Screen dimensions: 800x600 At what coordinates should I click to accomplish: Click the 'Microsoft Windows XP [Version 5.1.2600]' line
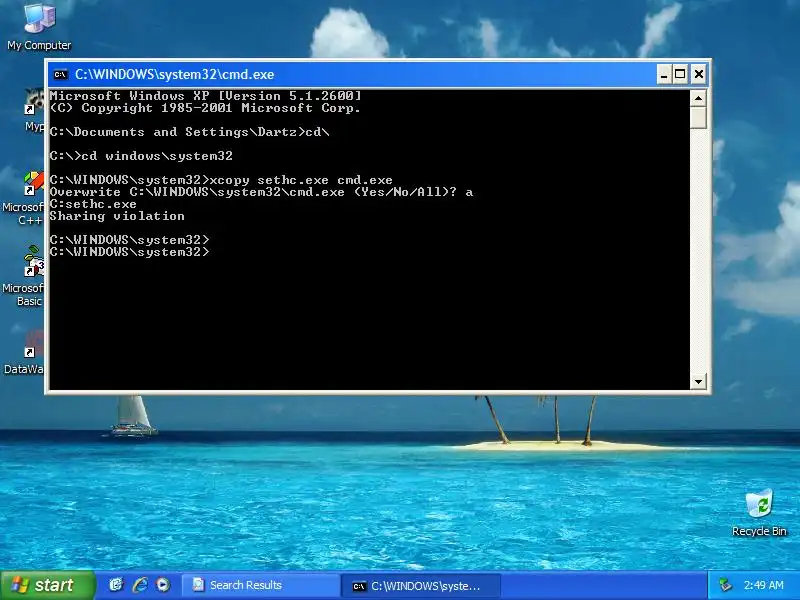point(205,96)
